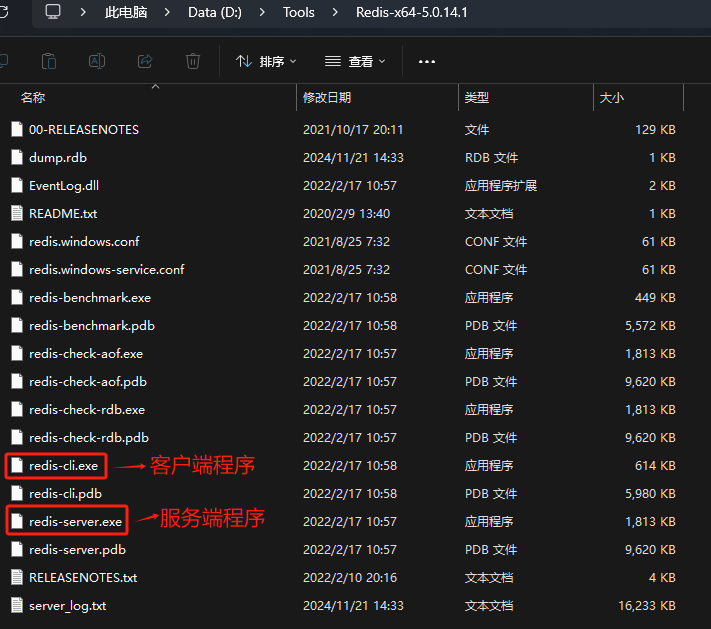711x629 pixels.
Task: Click the 449 KB size value
Action: [x=655, y=298]
